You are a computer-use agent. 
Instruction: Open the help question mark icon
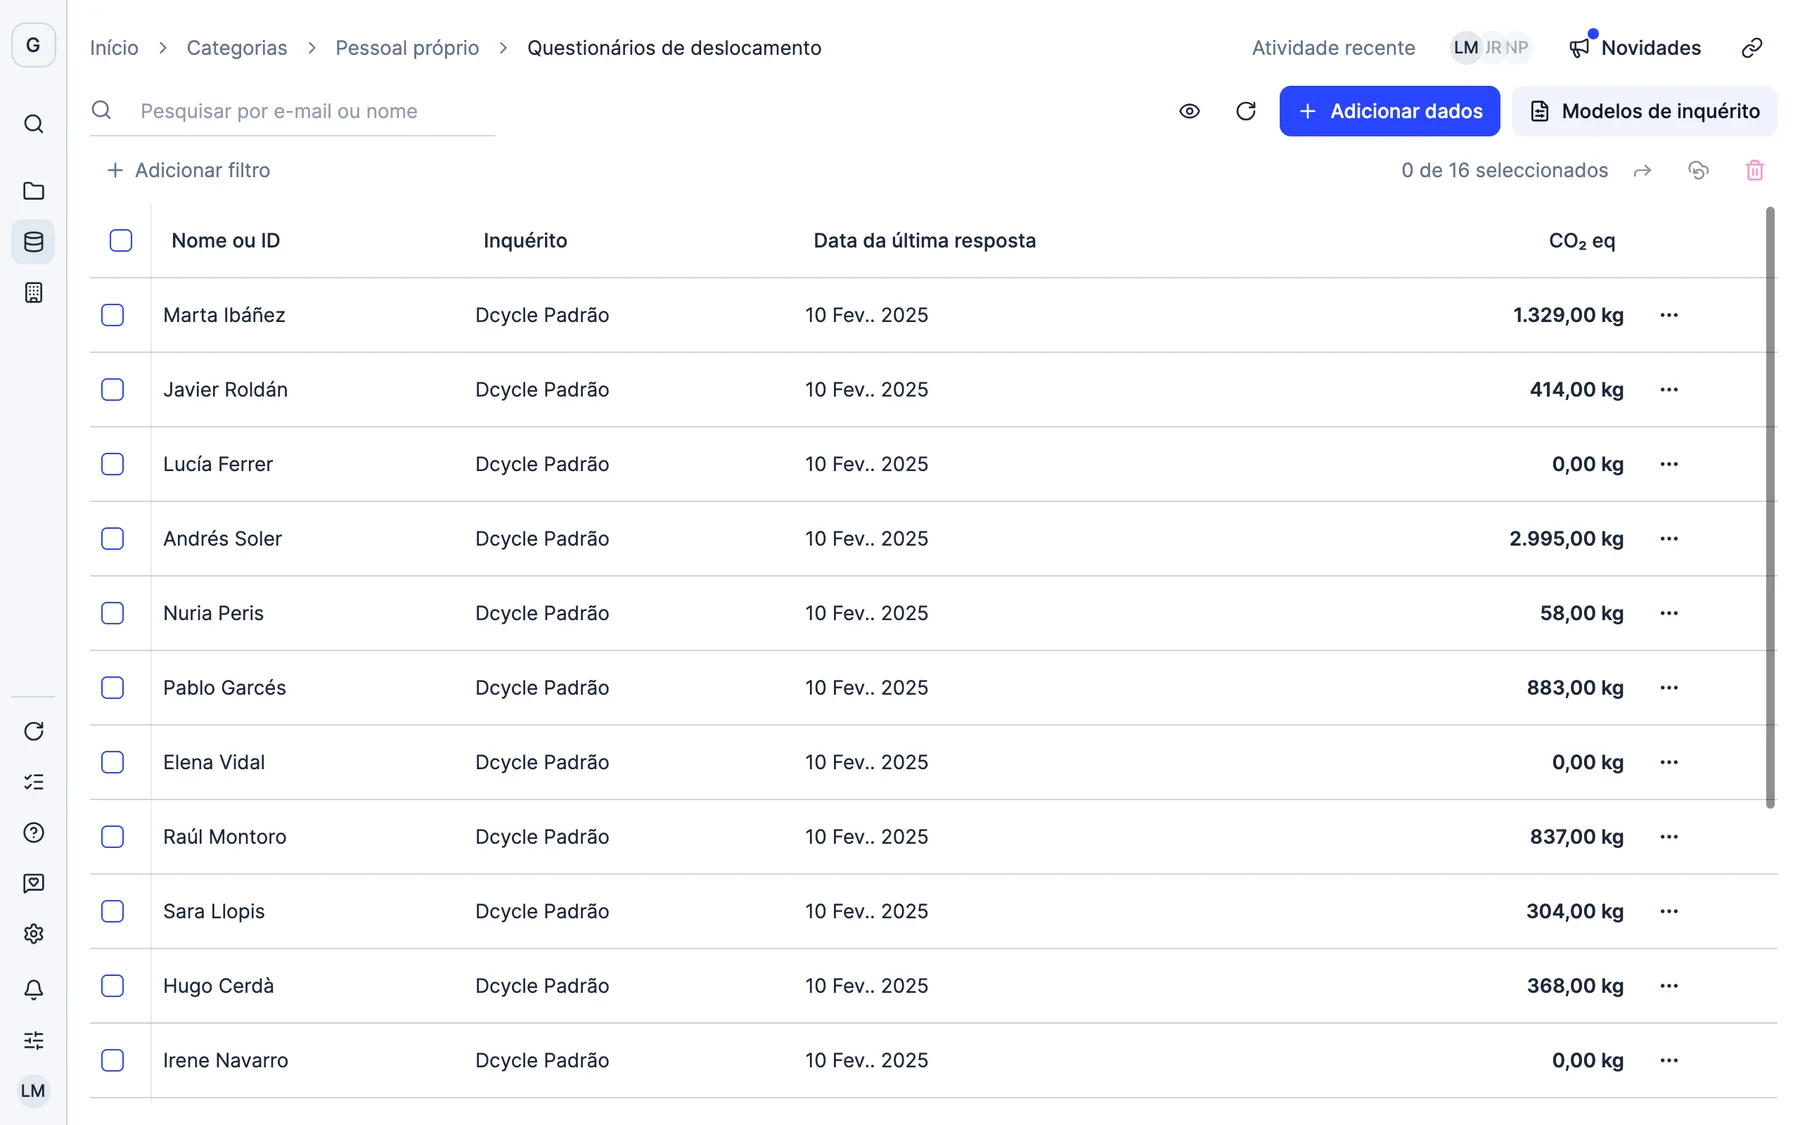pyautogui.click(x=33, y=833)
